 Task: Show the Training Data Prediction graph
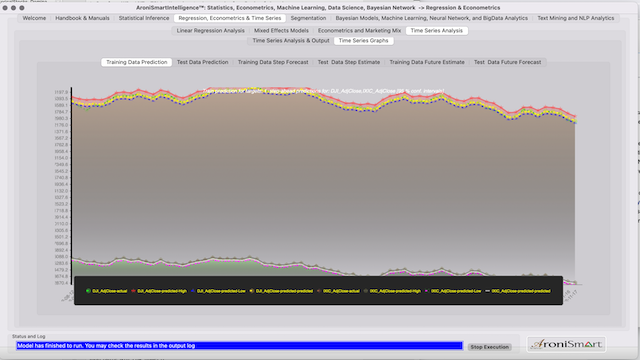(x=137, y=62)
